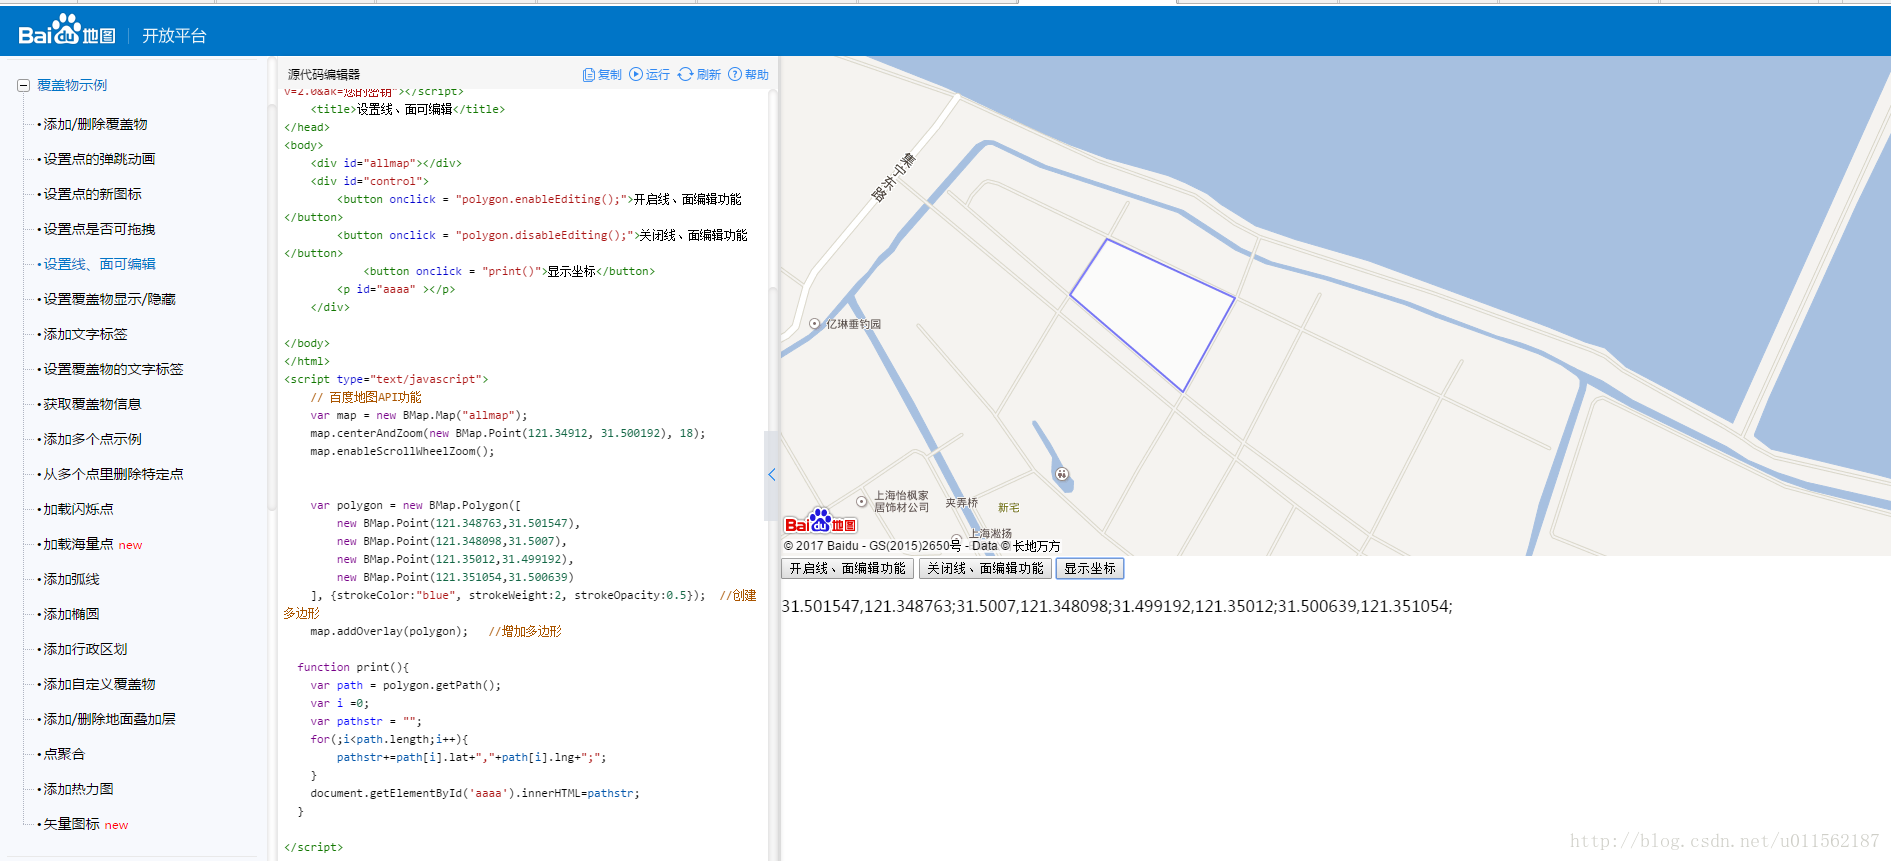Click the 亿琳垂钓园 map marker
1891x861 pixels.
[815, 324]
